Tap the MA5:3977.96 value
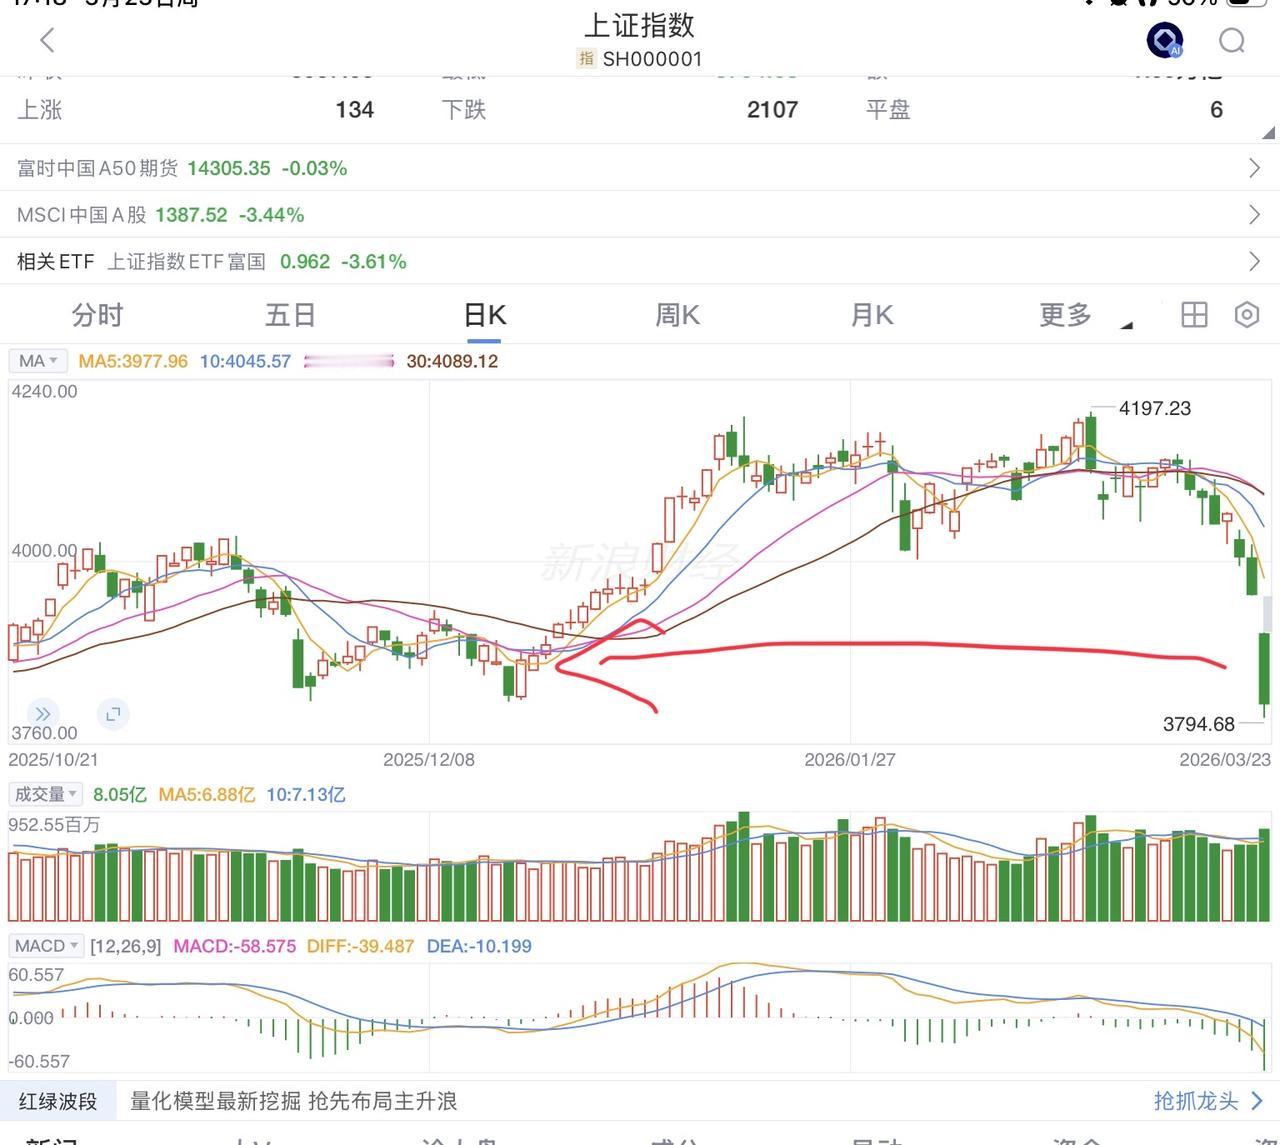 point(133,361)
